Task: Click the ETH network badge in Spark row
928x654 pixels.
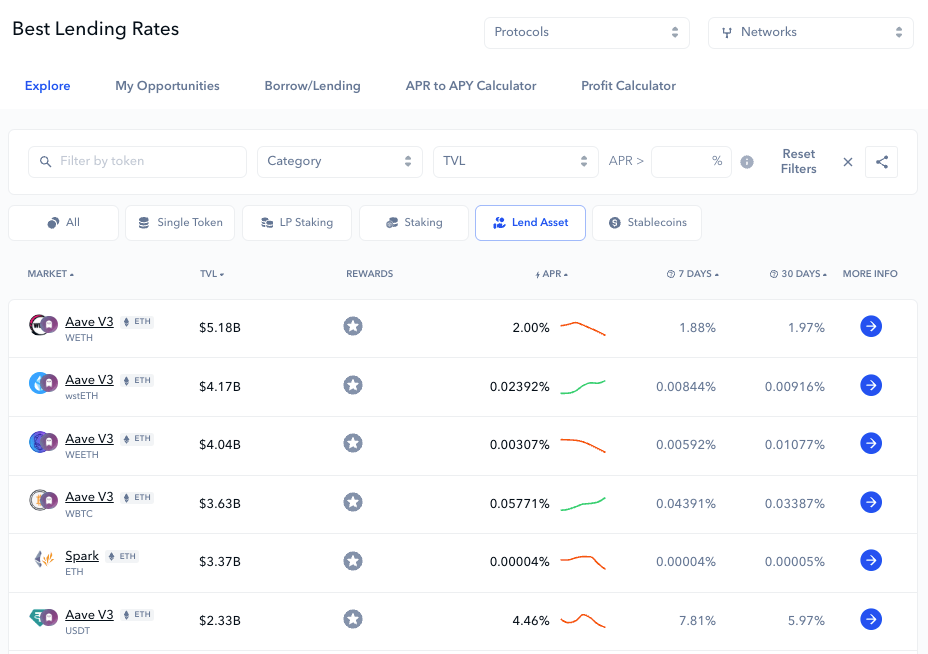Action: pos(123,556)
